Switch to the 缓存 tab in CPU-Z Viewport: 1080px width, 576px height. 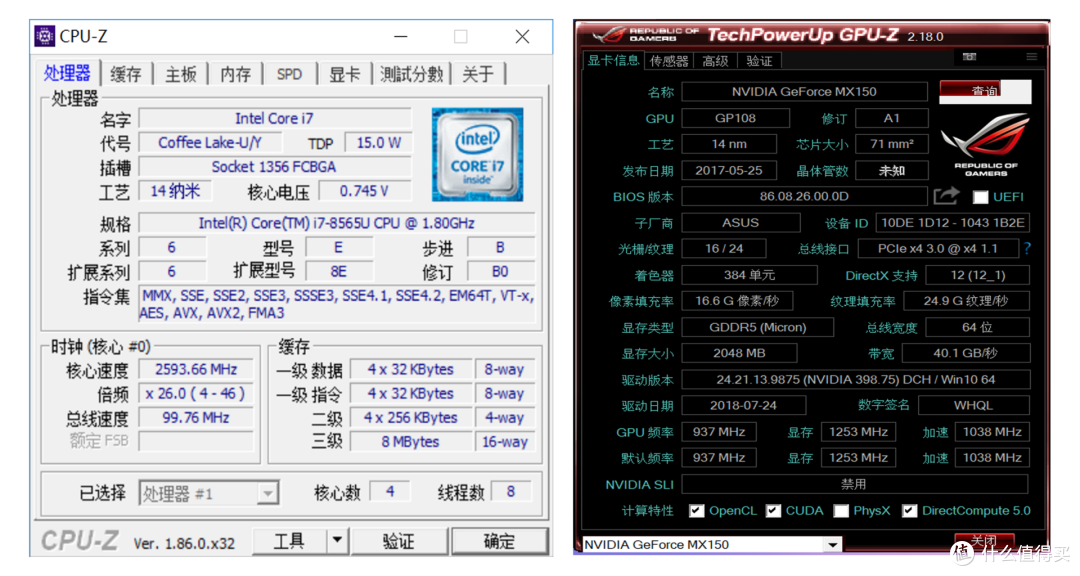point(126,74)
